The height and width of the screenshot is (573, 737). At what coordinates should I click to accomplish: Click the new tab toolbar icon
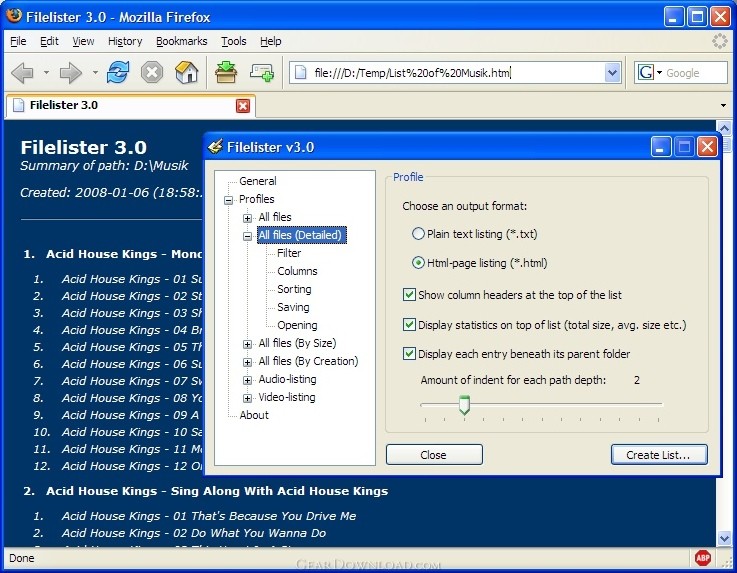tap(262, 72)
